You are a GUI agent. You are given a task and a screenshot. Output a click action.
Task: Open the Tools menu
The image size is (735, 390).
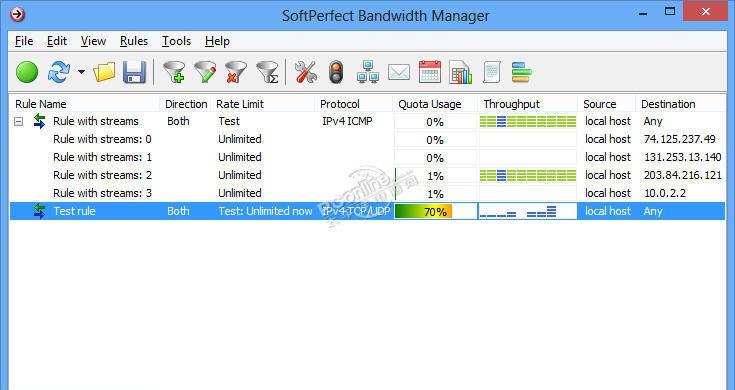(x=176, y=41)
